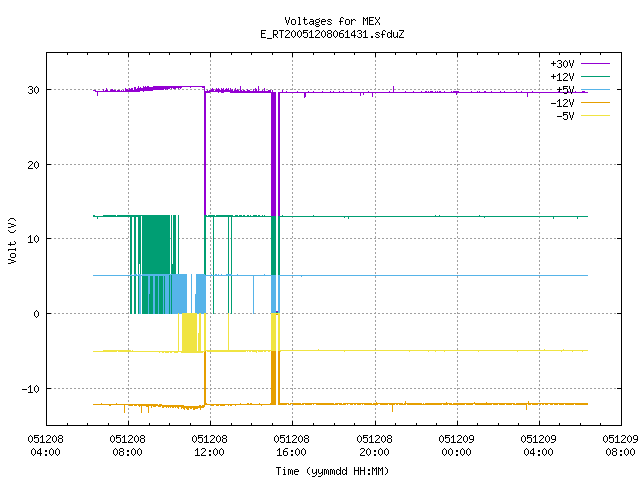Click the x-axis tick 051208 08:00
Screen dimensions: 640x480
(128, 446)
